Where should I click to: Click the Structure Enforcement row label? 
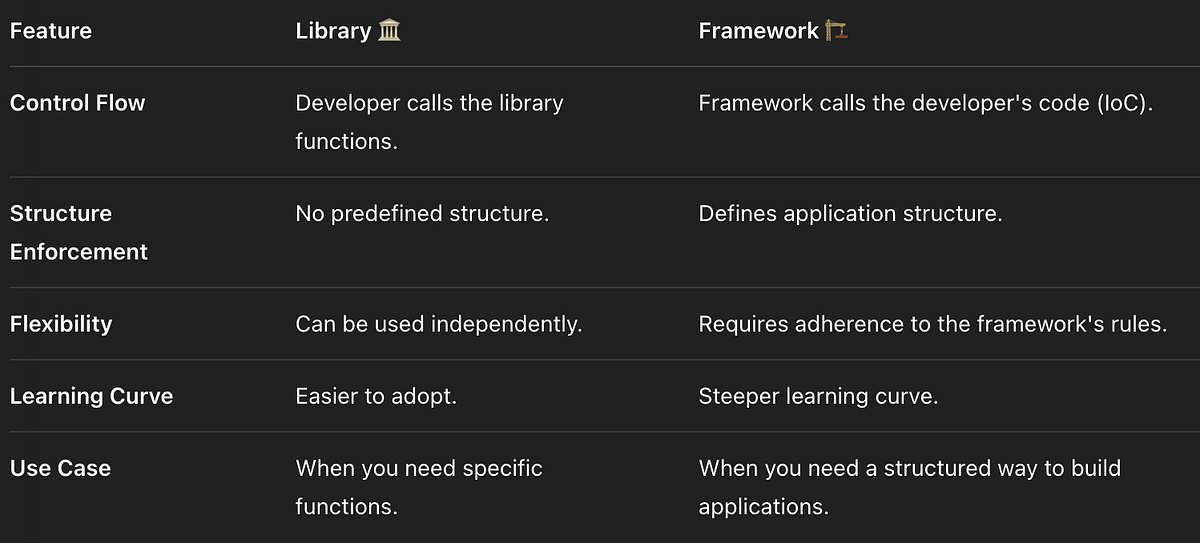79,233
